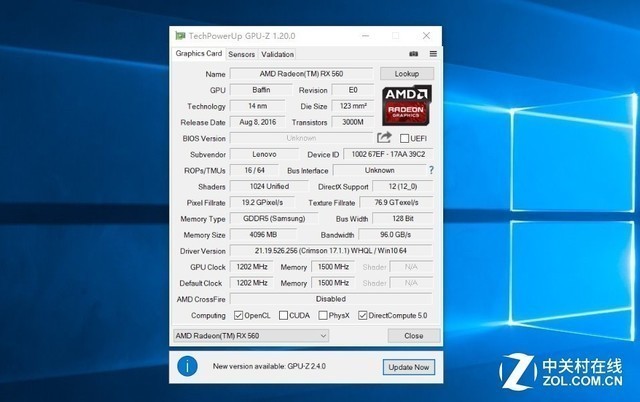The width and height of the screenshot is (640, 402).
Task: Open the hamburger menu icon
Action: [x=433, y=54]
